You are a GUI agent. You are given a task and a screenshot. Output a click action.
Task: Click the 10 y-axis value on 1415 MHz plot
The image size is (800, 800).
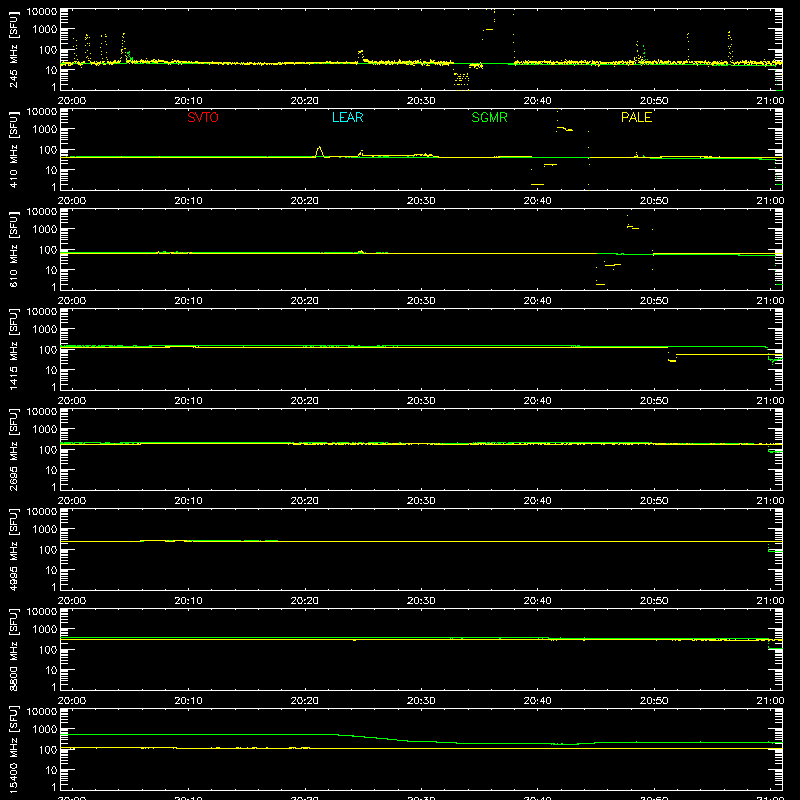click(x=51, y=370)
